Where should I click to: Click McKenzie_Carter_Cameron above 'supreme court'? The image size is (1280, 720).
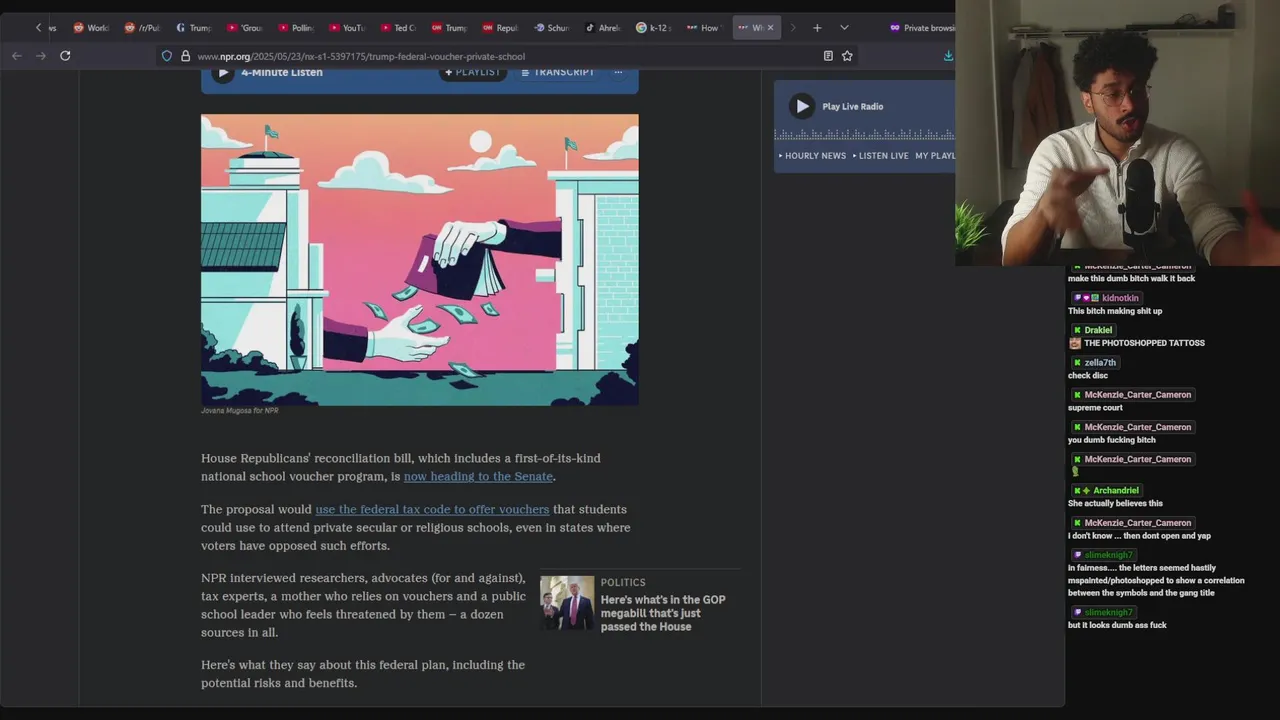[1138, 395]
